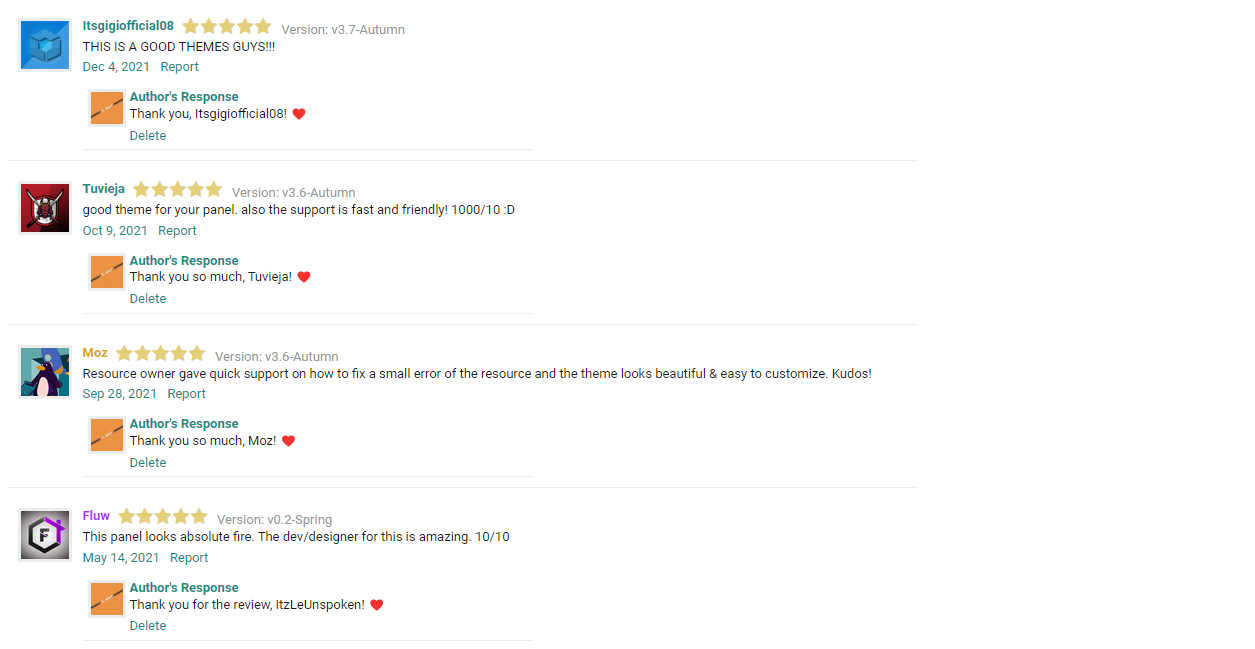Click author avatar in Moz response
1255x649 pixels.
107,435
